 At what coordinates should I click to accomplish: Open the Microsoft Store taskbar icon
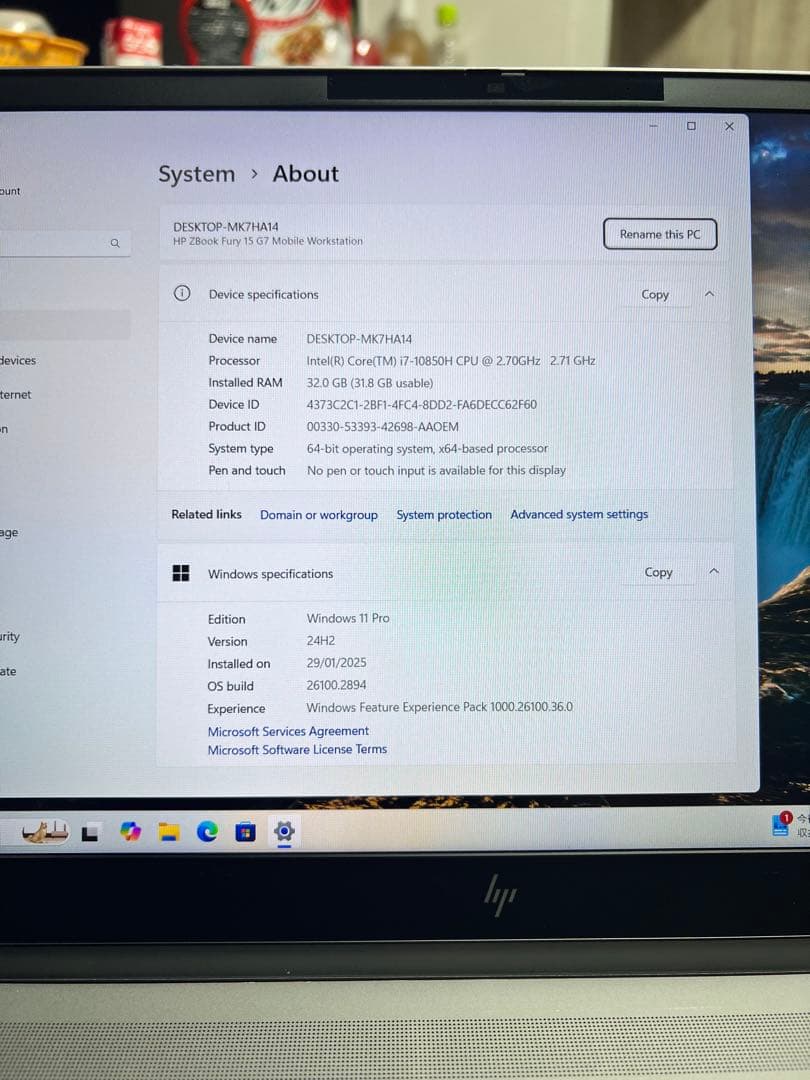point(245,832)
